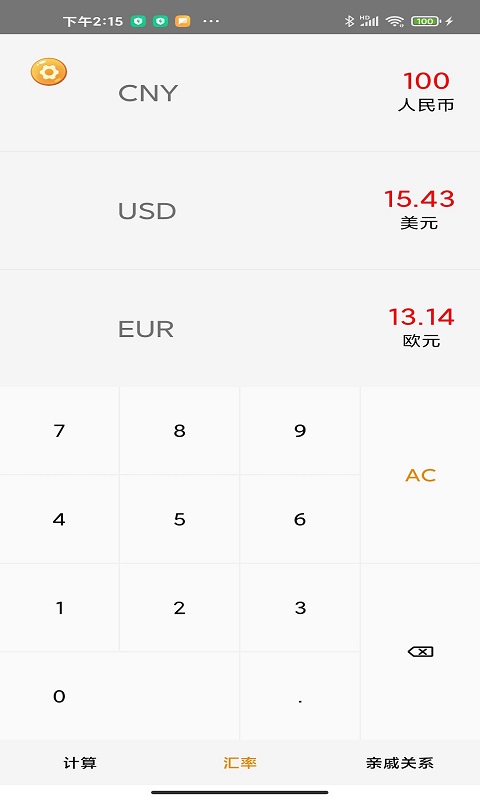
Task: Tap the decimal point key
Action: [x=300, y=696]
